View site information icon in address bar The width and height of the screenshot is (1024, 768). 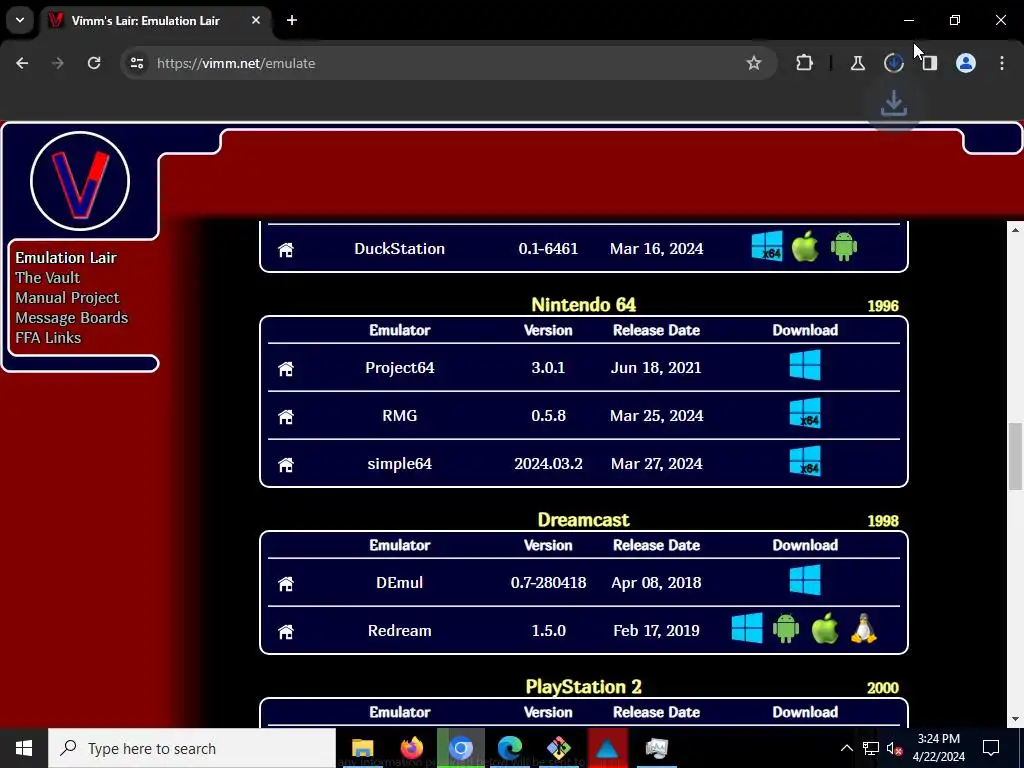[x=136, y=63]
